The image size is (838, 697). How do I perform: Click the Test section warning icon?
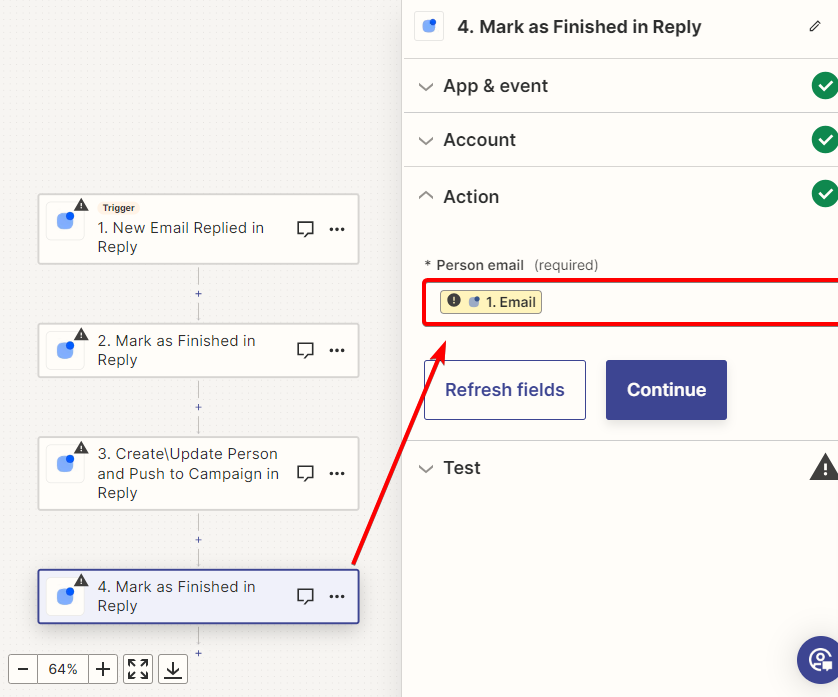pos(825,467)
